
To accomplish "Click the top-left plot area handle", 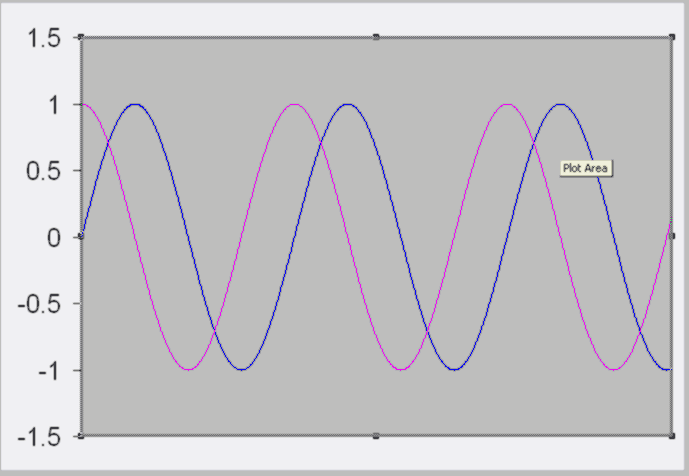I will pos(81,37).
